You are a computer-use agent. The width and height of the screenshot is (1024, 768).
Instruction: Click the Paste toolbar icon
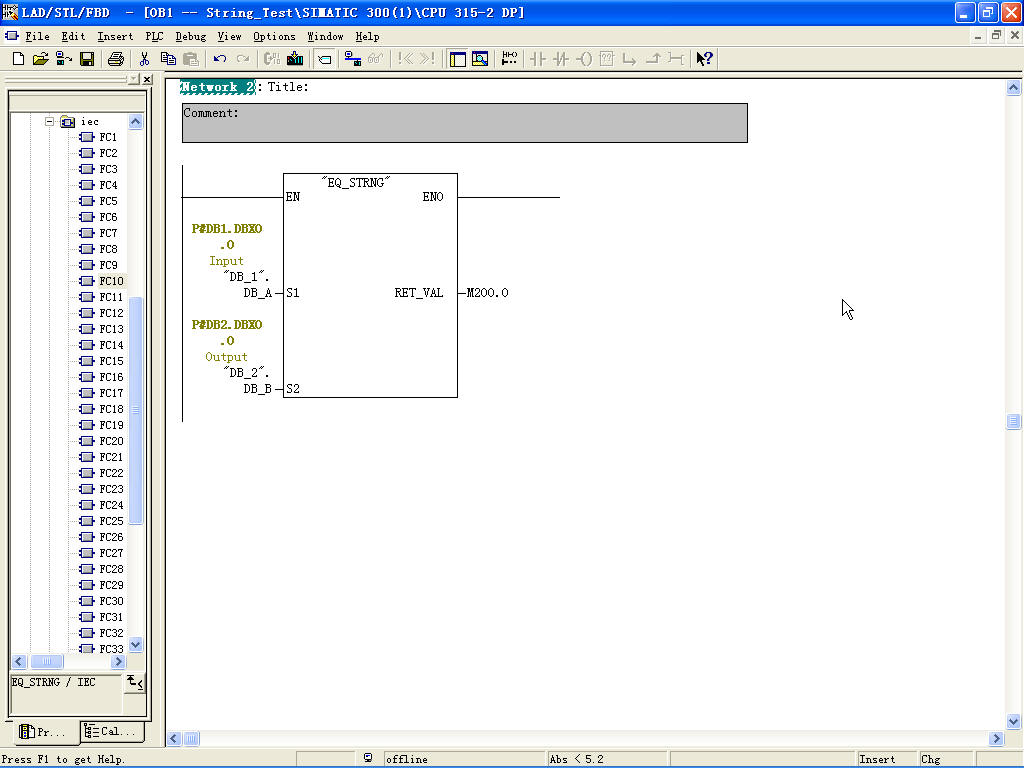(191, 59)
